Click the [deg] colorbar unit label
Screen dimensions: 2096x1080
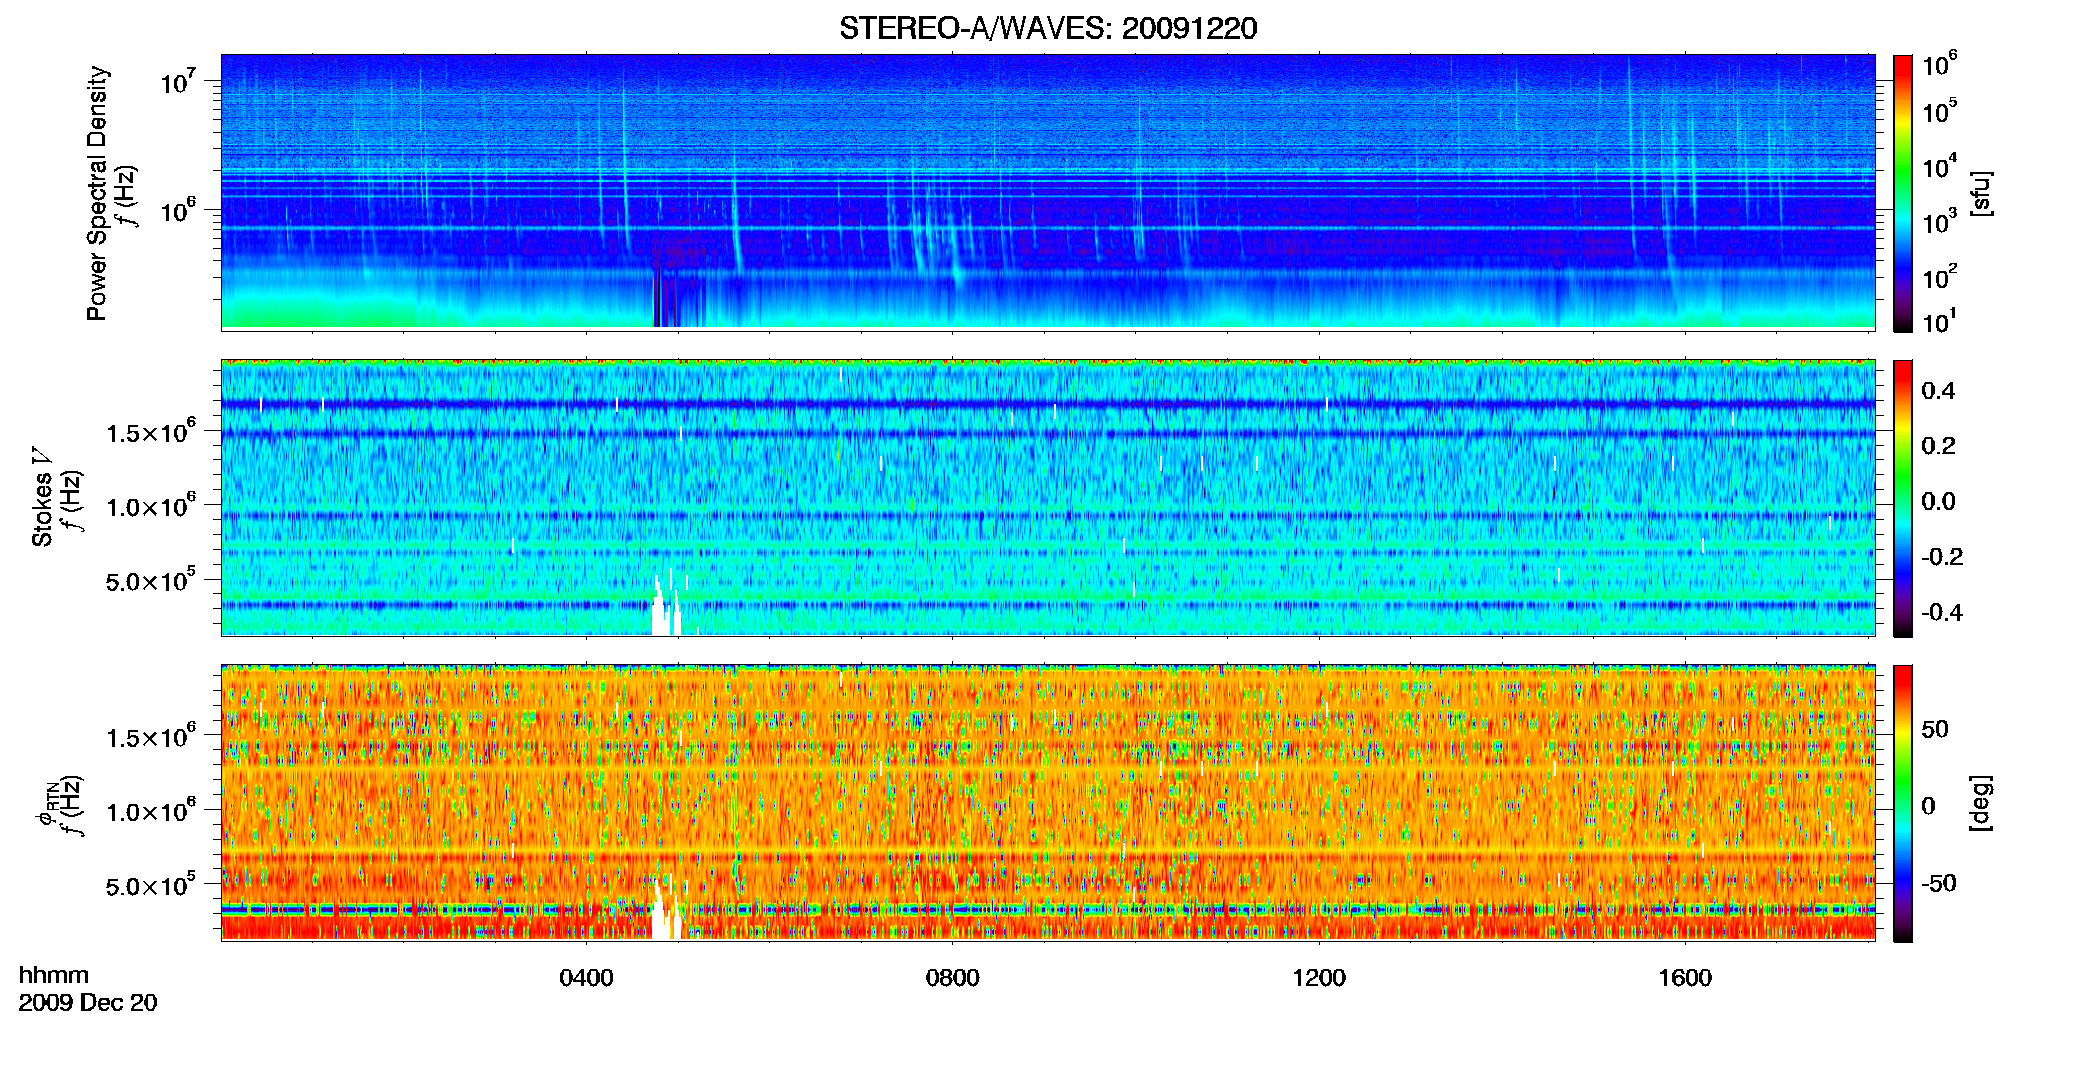(x=1980, y=803)
